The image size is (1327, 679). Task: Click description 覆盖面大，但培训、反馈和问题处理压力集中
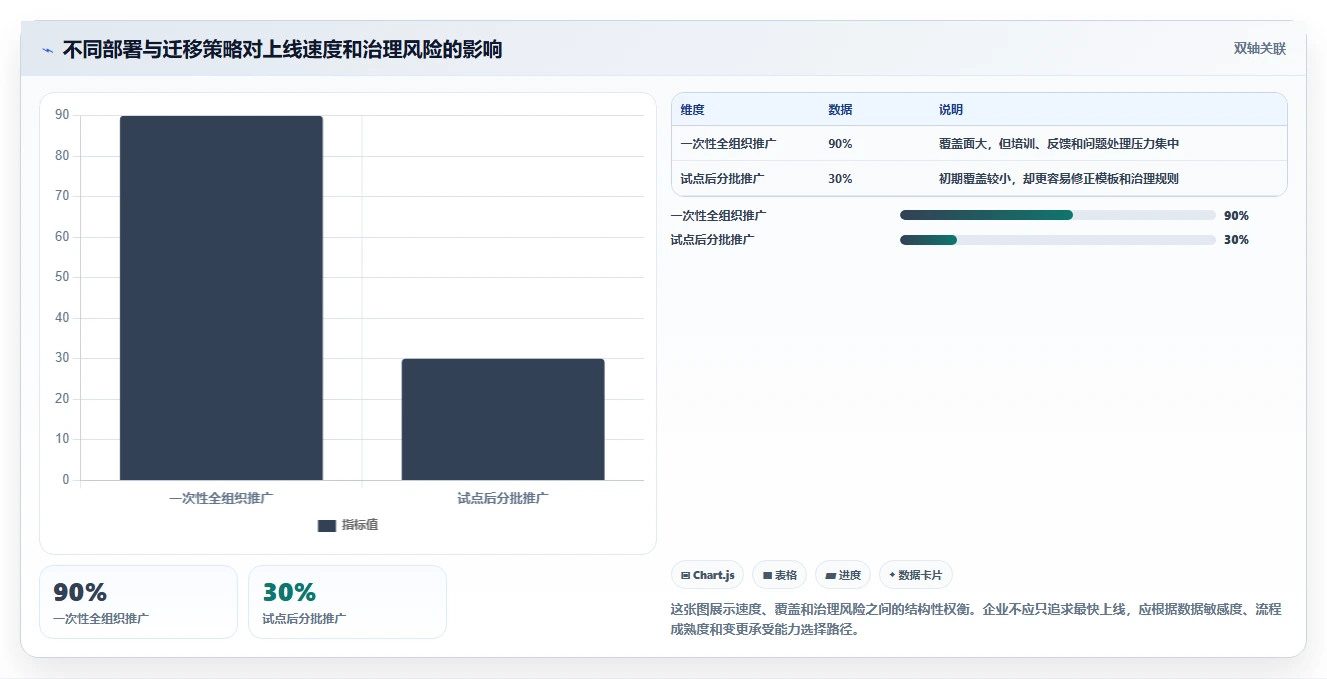(x=1059, y=144)
